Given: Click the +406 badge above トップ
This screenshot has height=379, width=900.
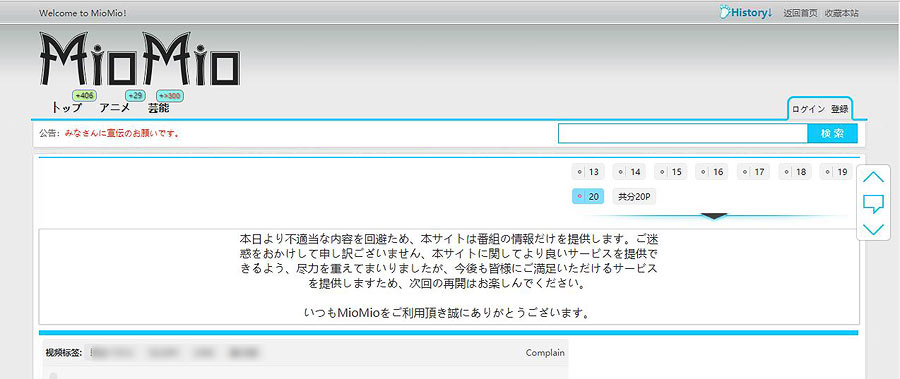Looking at the screenshot, I should [x=84, y=95].
